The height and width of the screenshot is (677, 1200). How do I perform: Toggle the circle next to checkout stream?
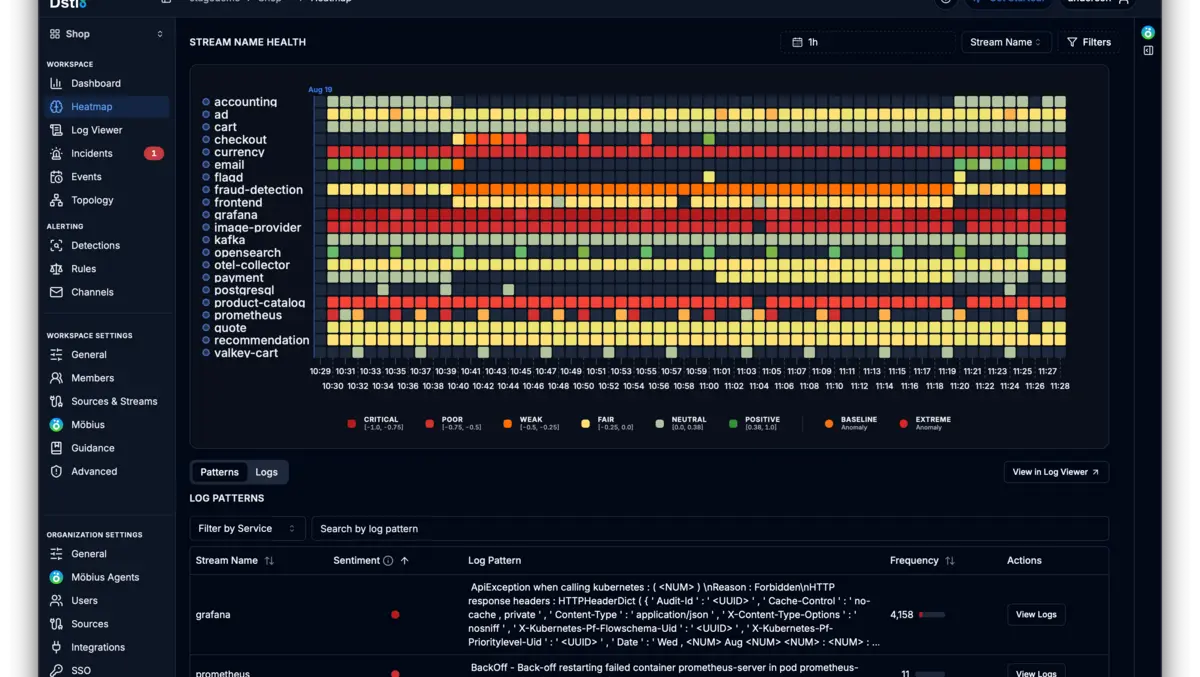coord(206,139)
